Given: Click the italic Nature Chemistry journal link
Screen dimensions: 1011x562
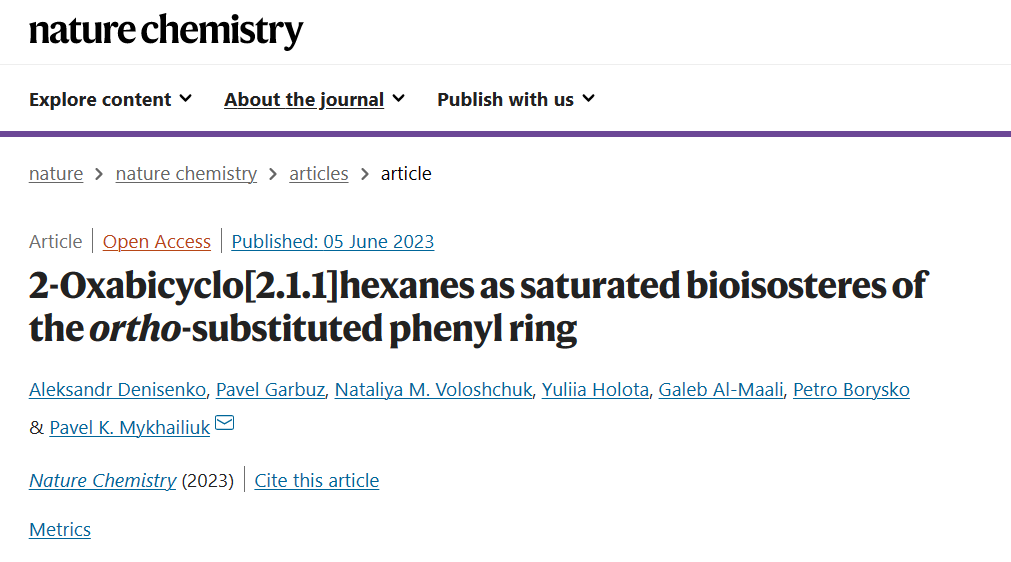Looking at the screenshot, I should [x=103, y=480].
